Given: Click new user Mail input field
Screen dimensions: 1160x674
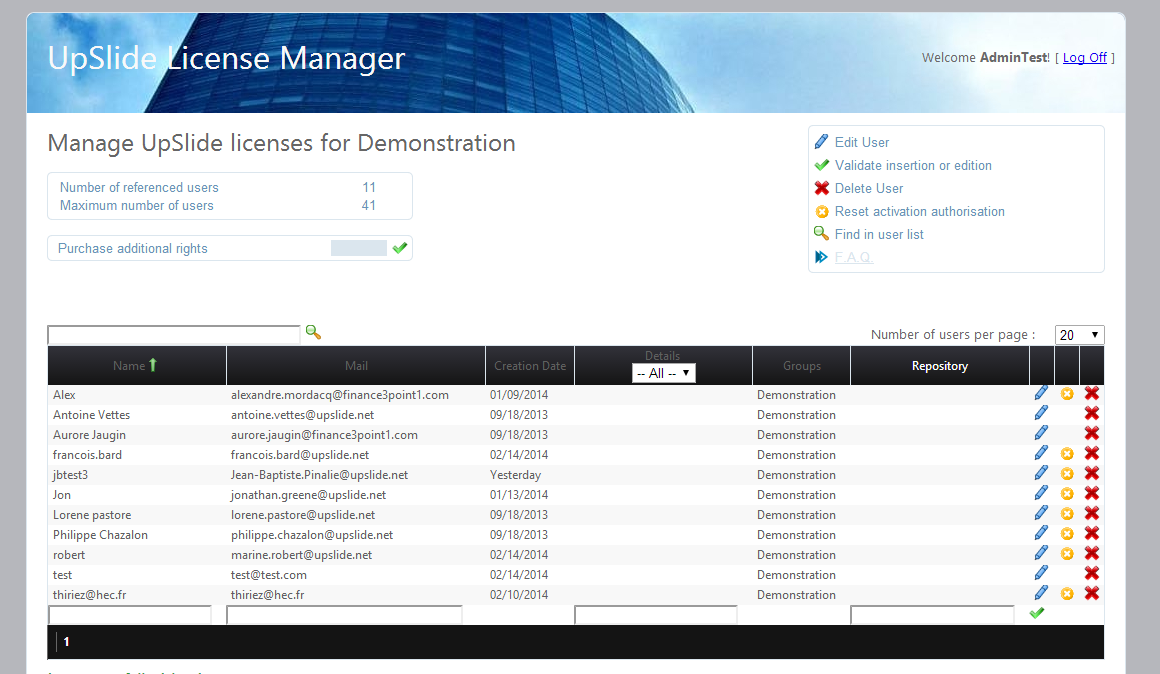Looking at the screenshot, I should [x=344, y=615].
